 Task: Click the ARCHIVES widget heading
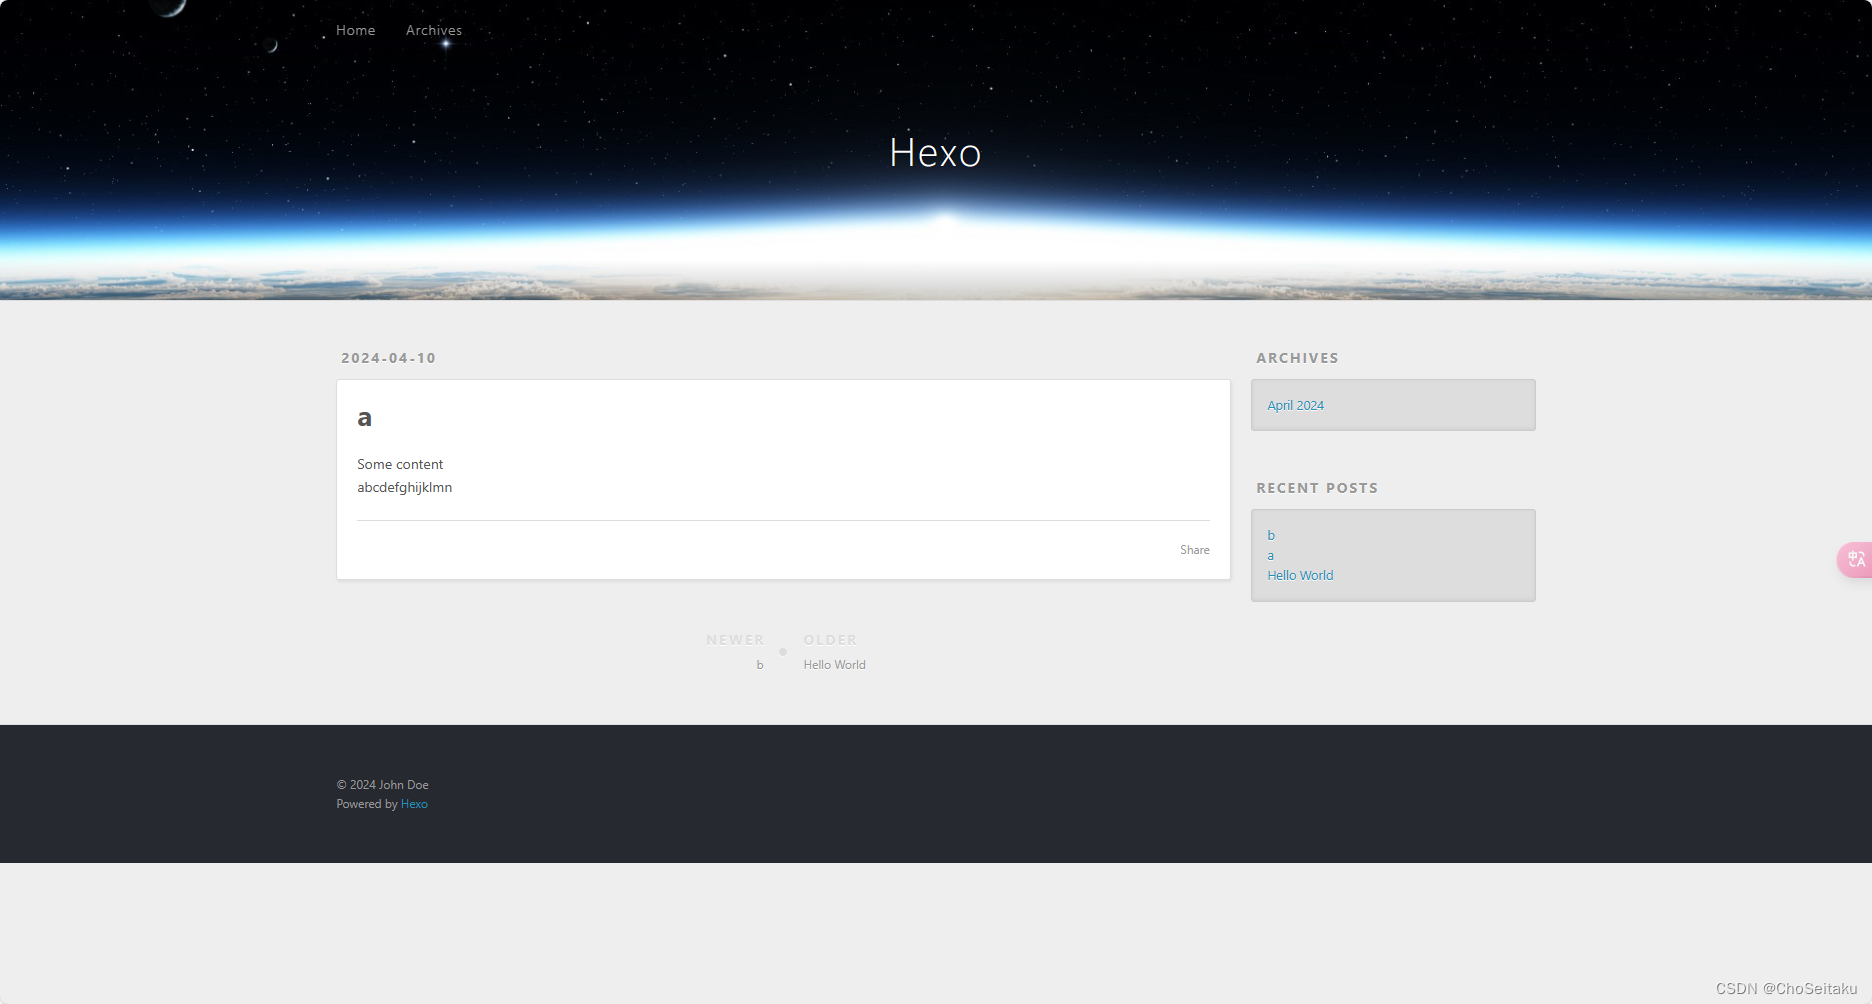tap(1297, 358)
